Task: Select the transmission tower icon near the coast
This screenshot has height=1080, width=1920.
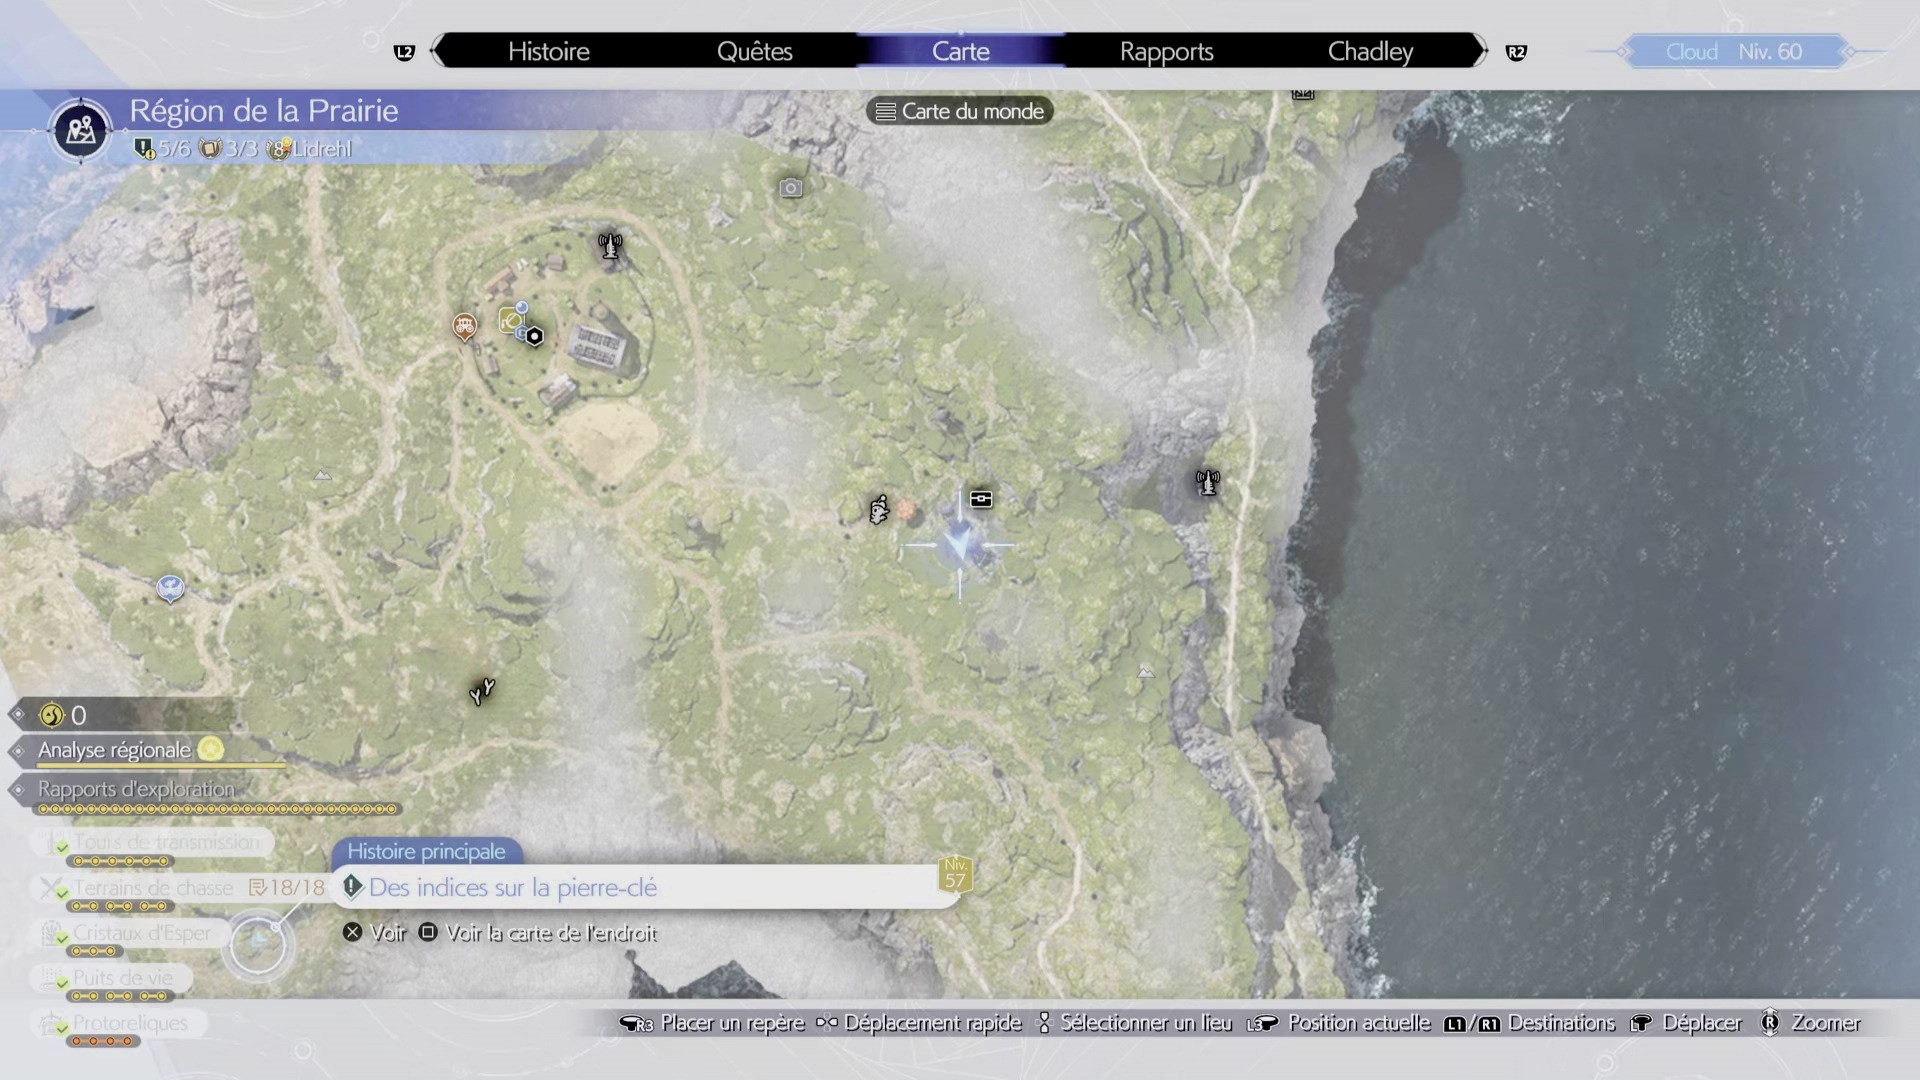Action: (1207, 482)
